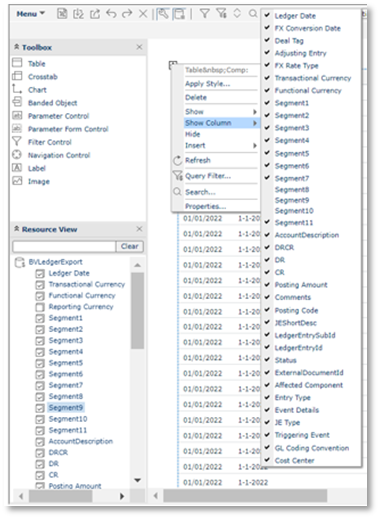
Task: Uncheck AccountDescription checkbox in Resource View
Action: click(40, 442)
